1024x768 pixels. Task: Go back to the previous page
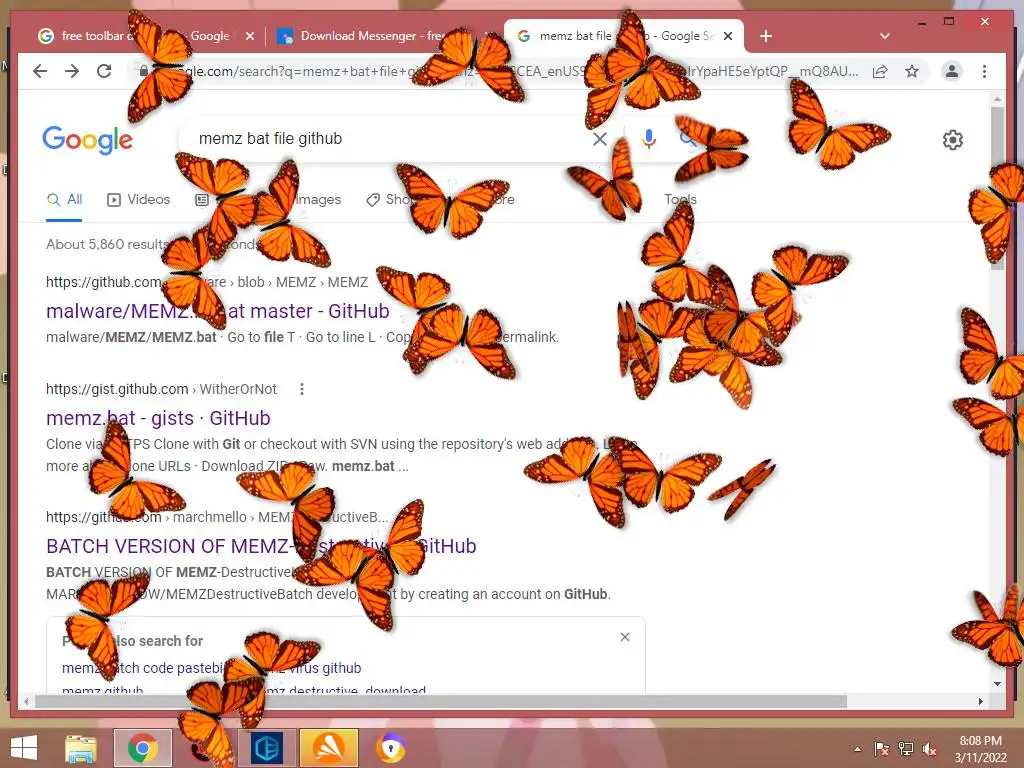40,71
